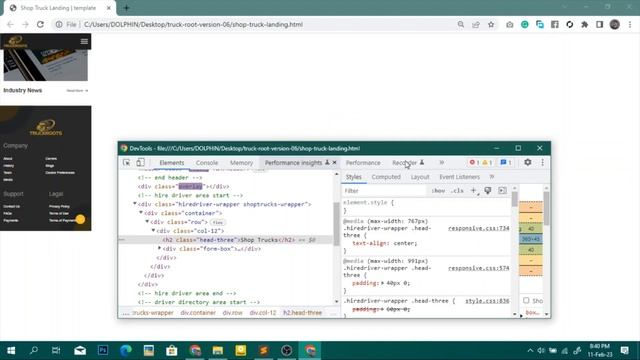Open style.css:836 source link
This screenshot has height=360, width=640.
[487, 301]
